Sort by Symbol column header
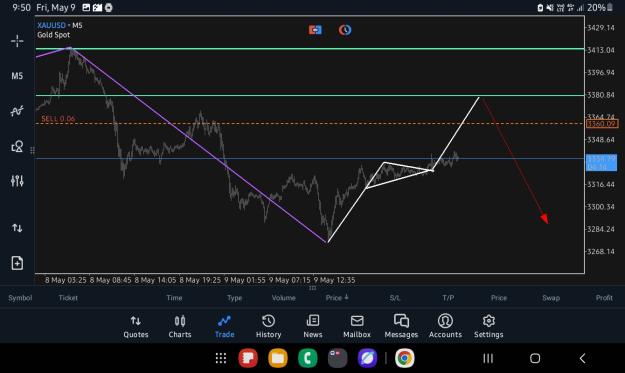 coord(20,298)
